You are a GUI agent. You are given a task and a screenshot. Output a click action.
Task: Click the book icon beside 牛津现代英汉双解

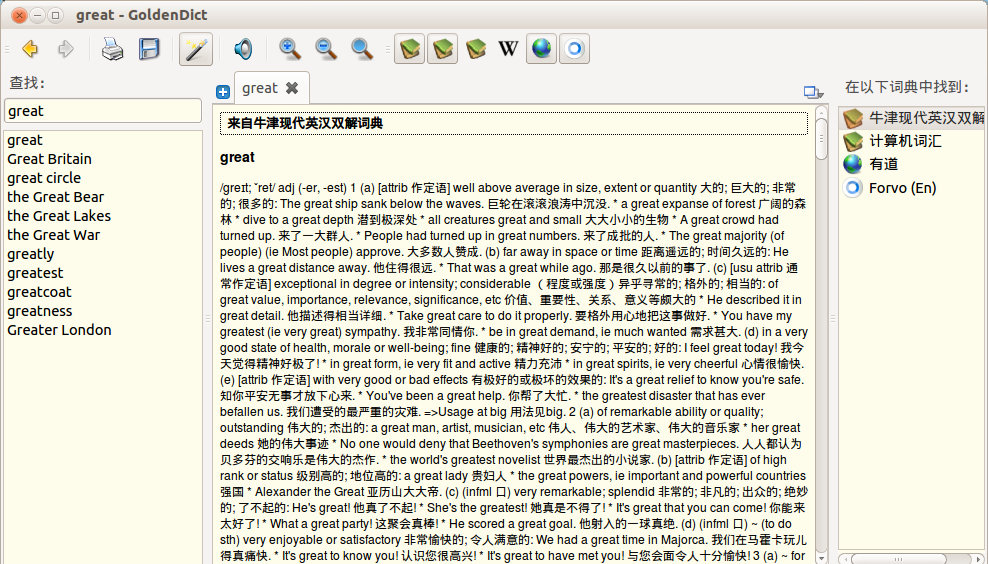pyautogui.click(x=853, y=118)
